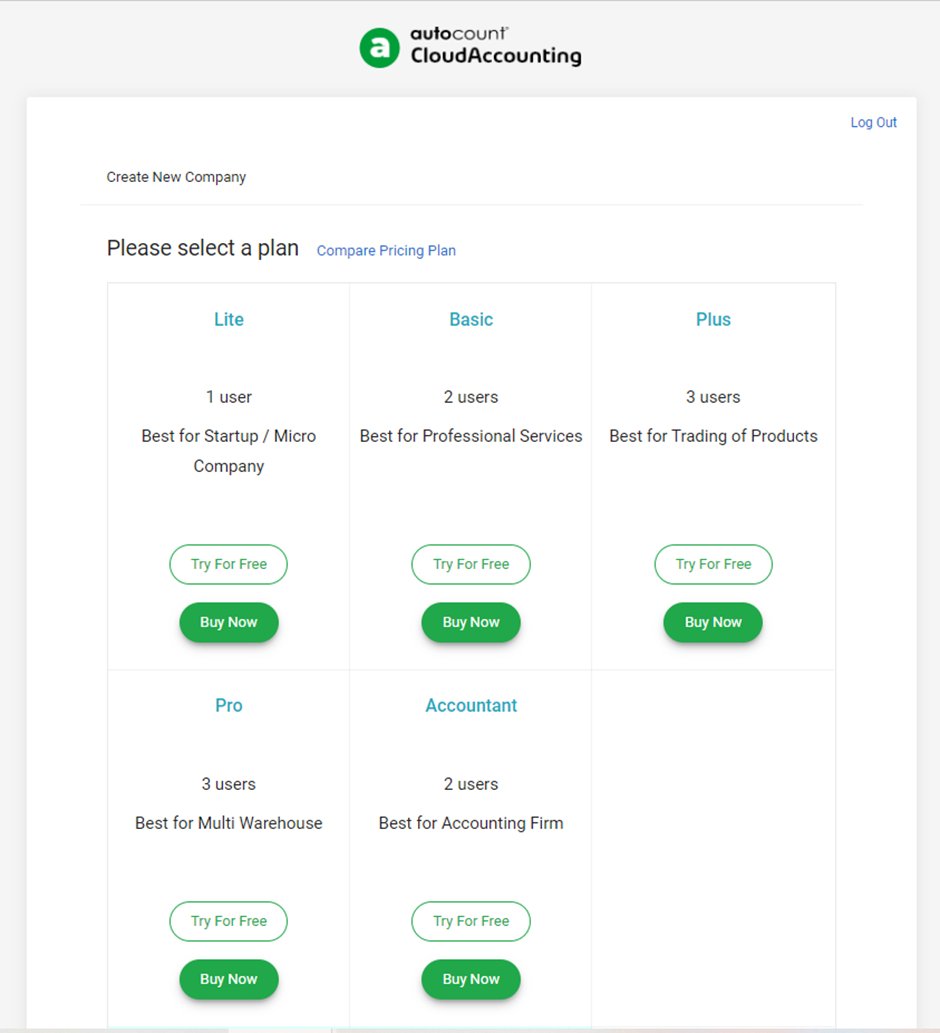The image size is (940, 1033).
Task: Select the Pro plan heading
Action: click(229, 706)
